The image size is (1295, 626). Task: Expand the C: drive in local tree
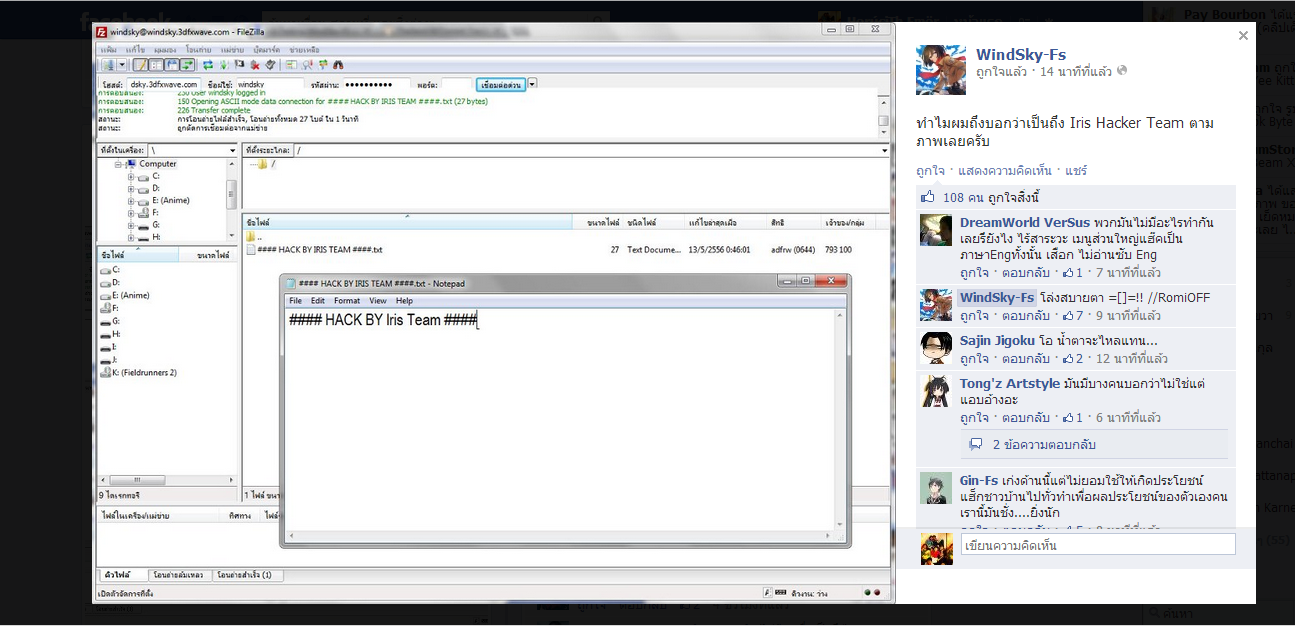tap(131, 176)
